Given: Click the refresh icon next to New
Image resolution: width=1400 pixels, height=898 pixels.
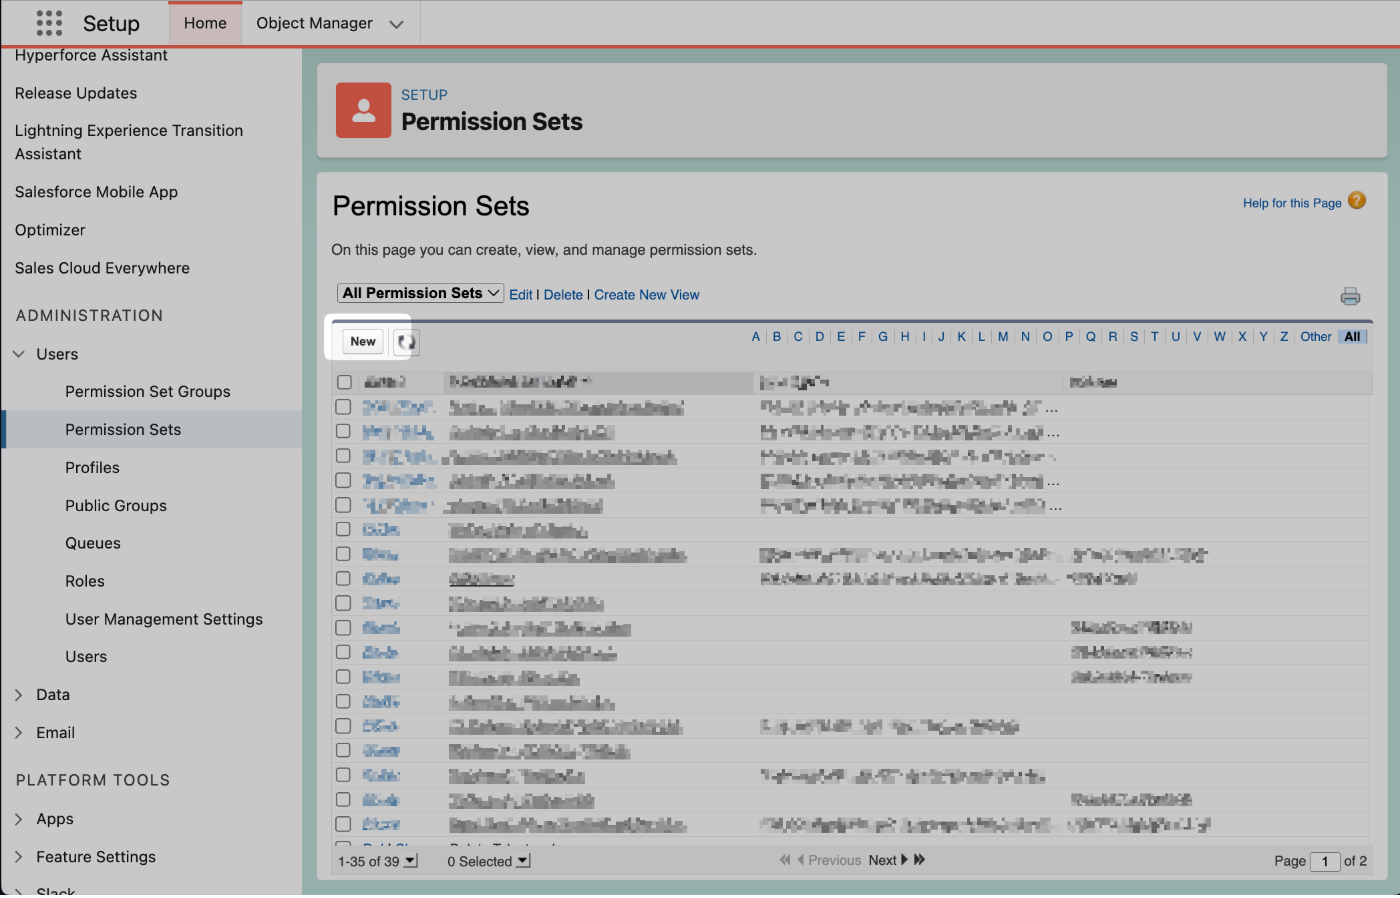Looking at the screenshot, I should [406, 342].
